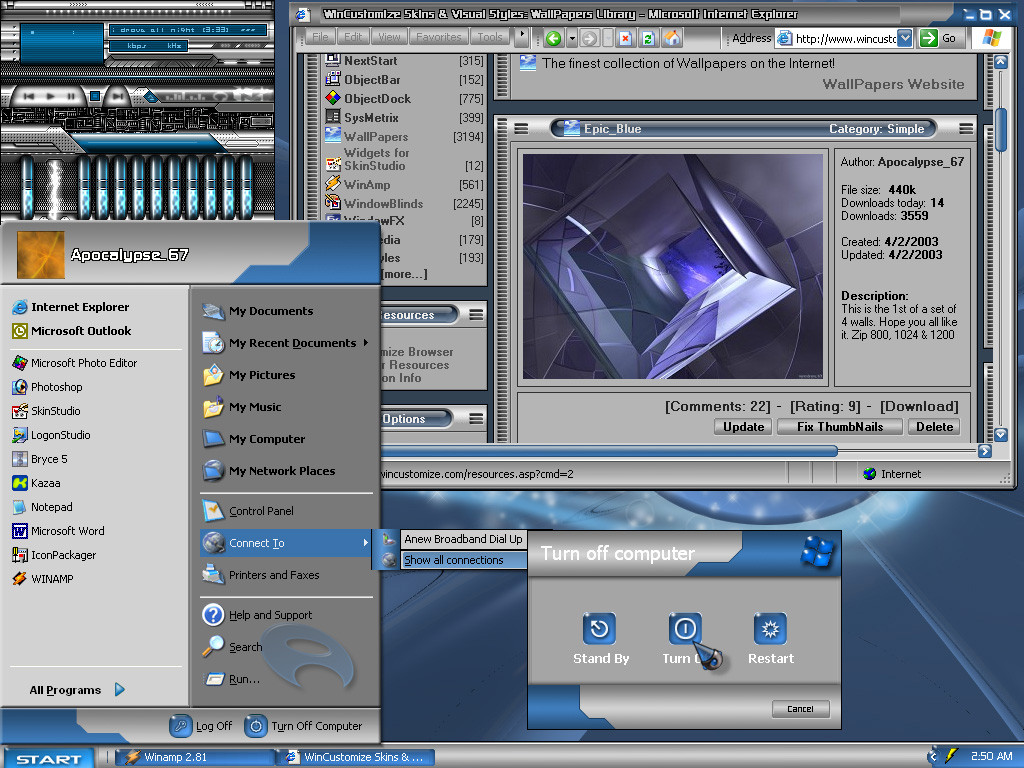This screenshot has height=768, width=1024.
Task: Open Internet Explorer from Start menu
Action: pos(71,307)
